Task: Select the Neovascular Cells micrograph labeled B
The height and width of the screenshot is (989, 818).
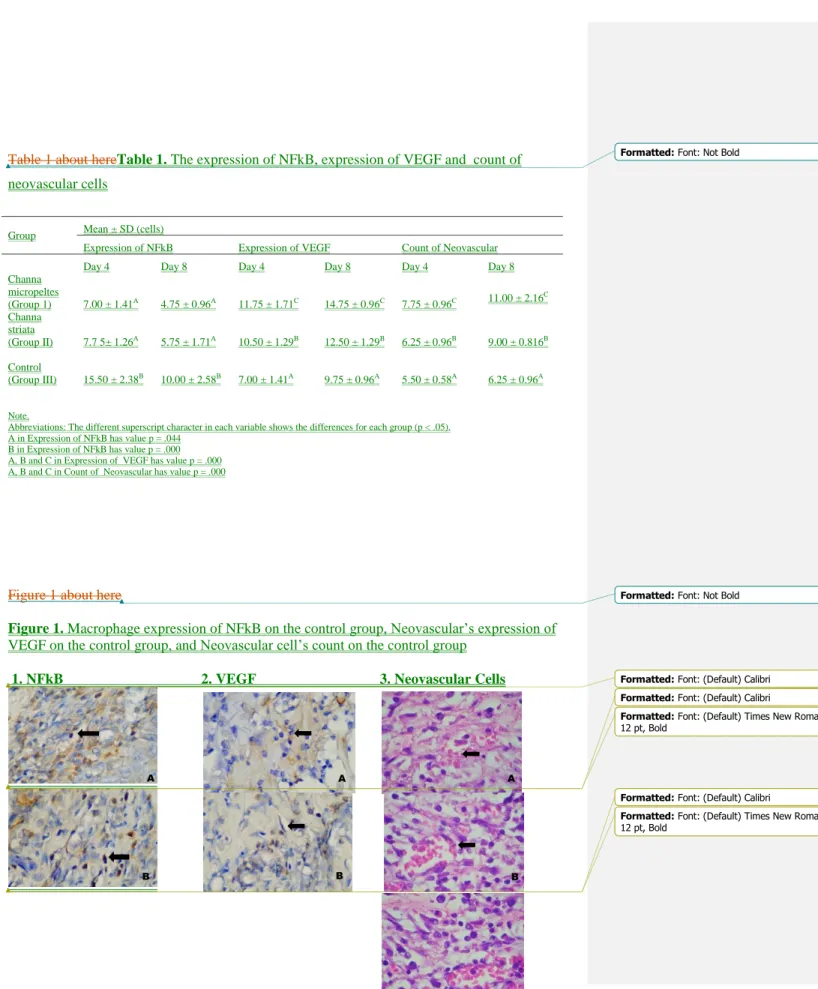Action: pos(453,841)
